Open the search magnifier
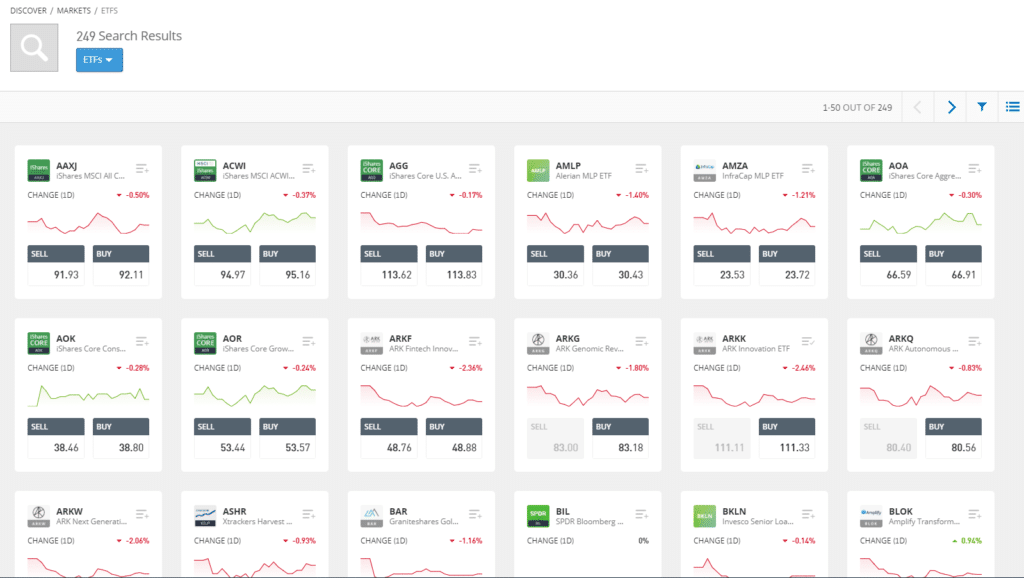1024x578 pixels. (33, 47)
